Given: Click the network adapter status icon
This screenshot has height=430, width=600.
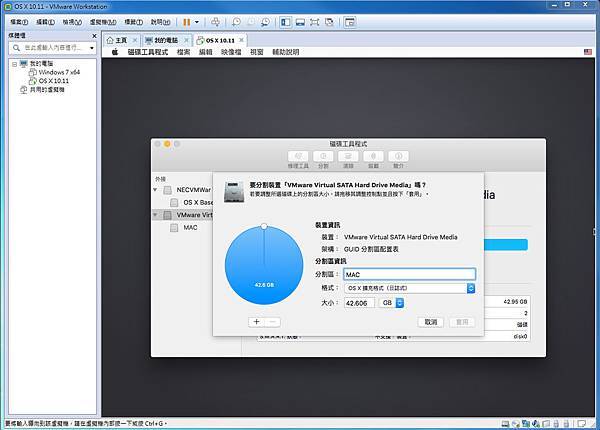Looking at the screenshot, I should pos(526,423).
